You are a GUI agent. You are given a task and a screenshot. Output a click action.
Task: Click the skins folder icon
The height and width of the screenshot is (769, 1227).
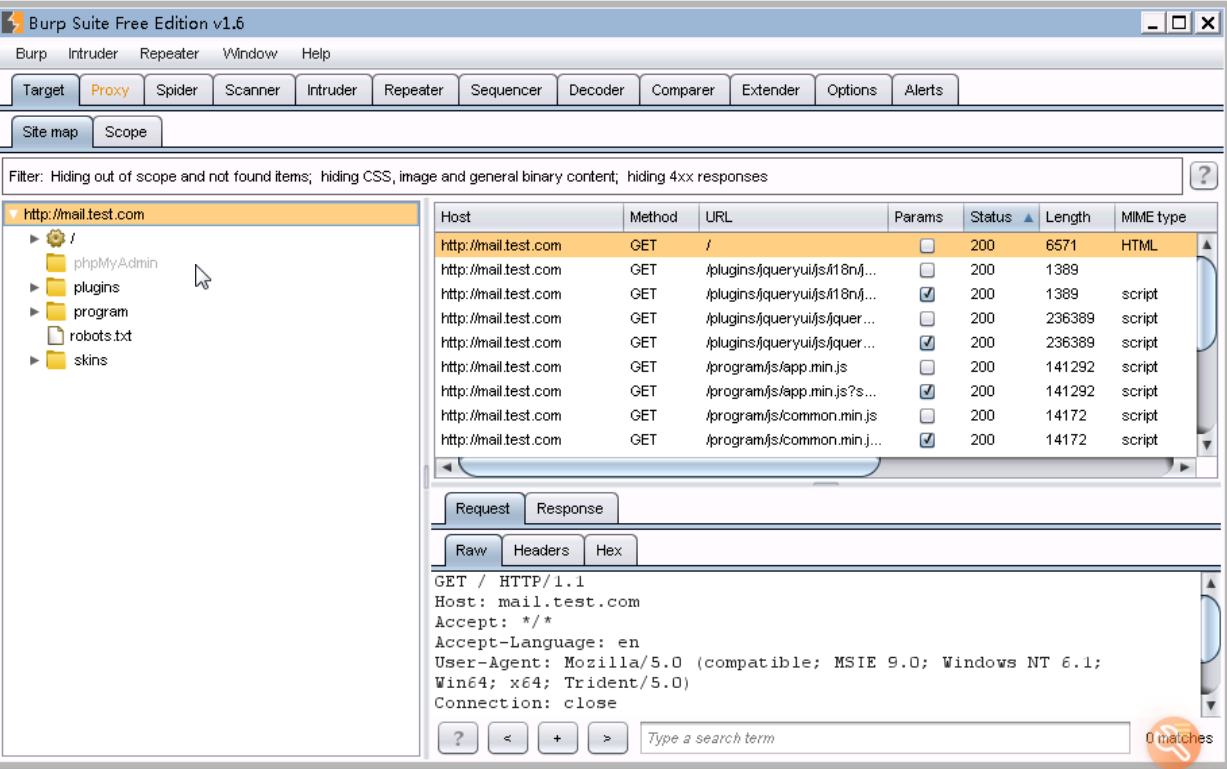click(x=56, y=360)
